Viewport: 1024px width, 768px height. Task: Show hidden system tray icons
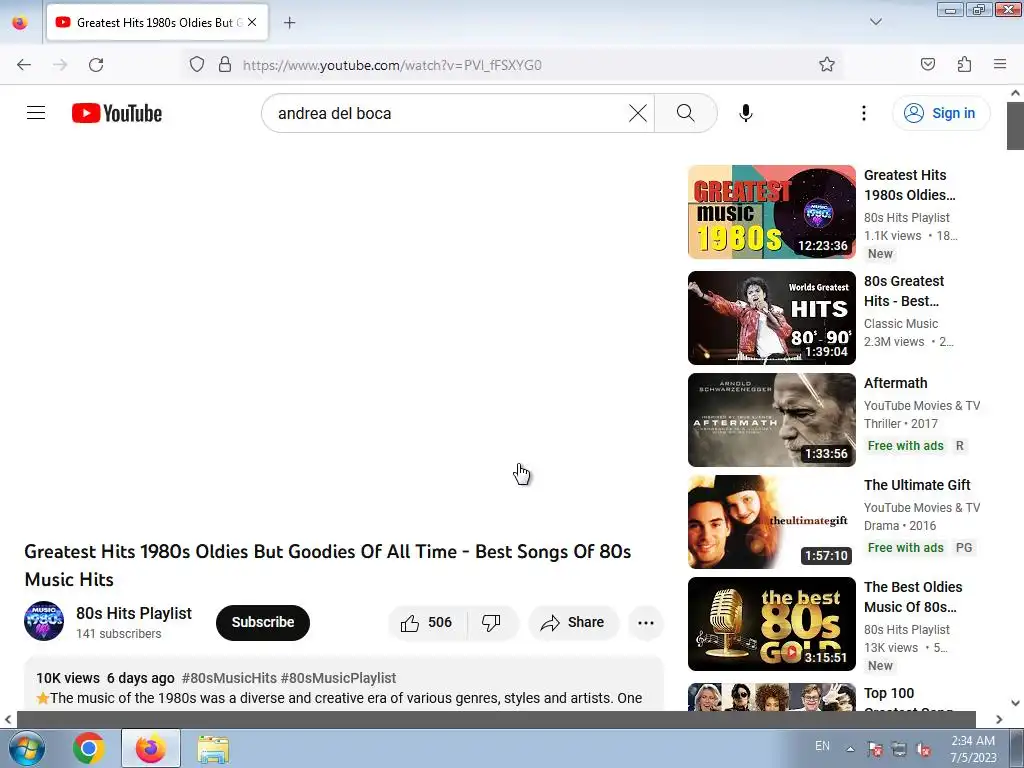click(850, 749)
